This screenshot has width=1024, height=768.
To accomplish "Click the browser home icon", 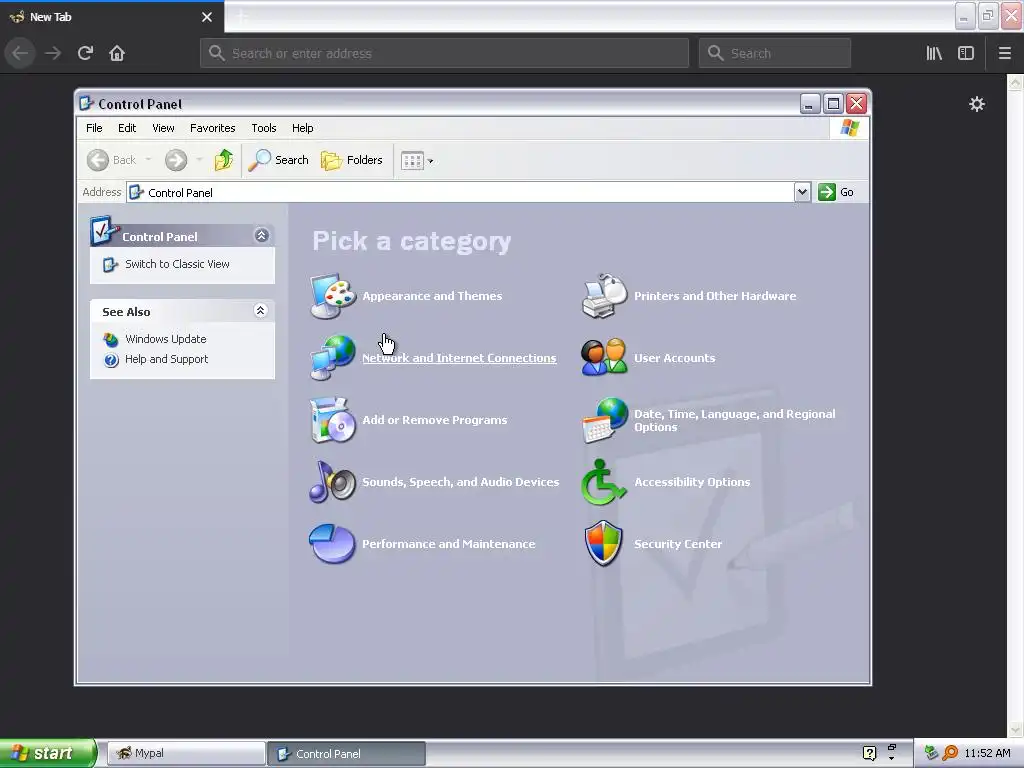I will pyautogui.click(x=117, y=53).
